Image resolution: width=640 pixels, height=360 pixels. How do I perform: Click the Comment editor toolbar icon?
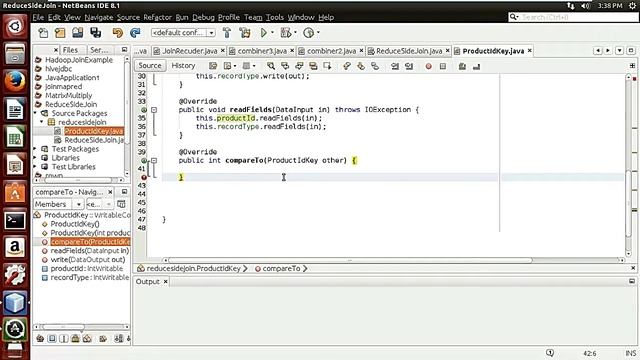click(462, 66)
